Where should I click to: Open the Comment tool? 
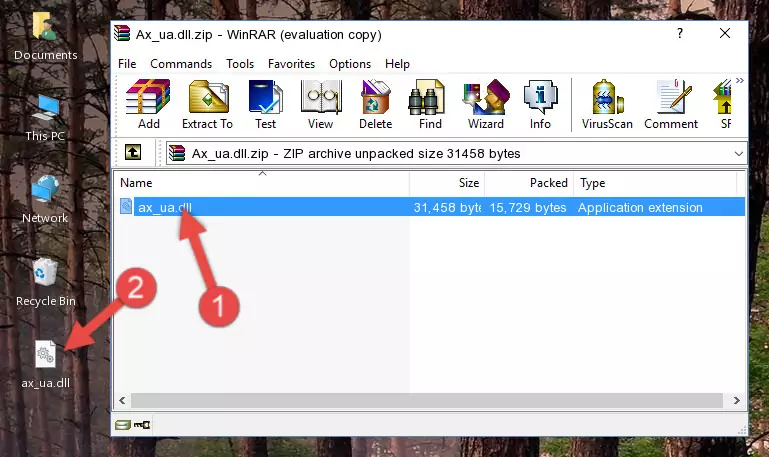click(x=671, y=104)
